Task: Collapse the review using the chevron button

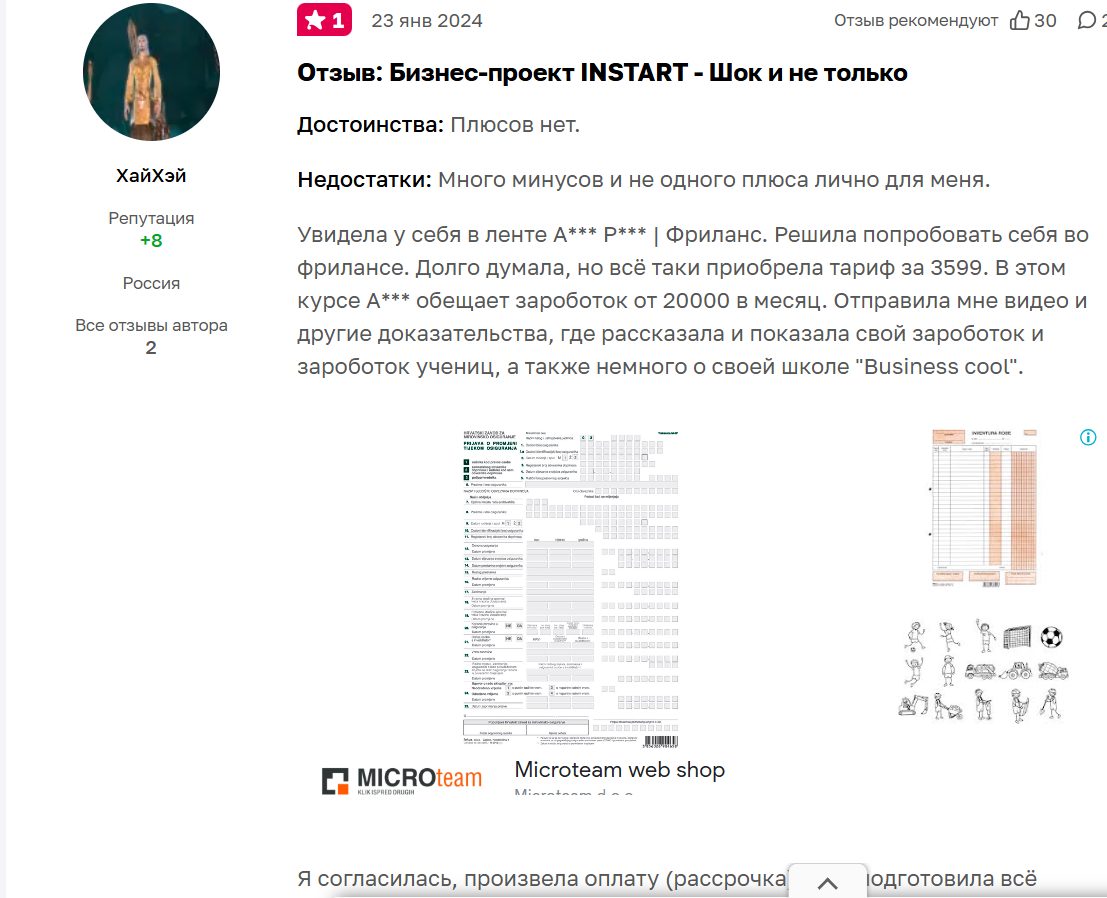Action: click(x=826, y=884)
